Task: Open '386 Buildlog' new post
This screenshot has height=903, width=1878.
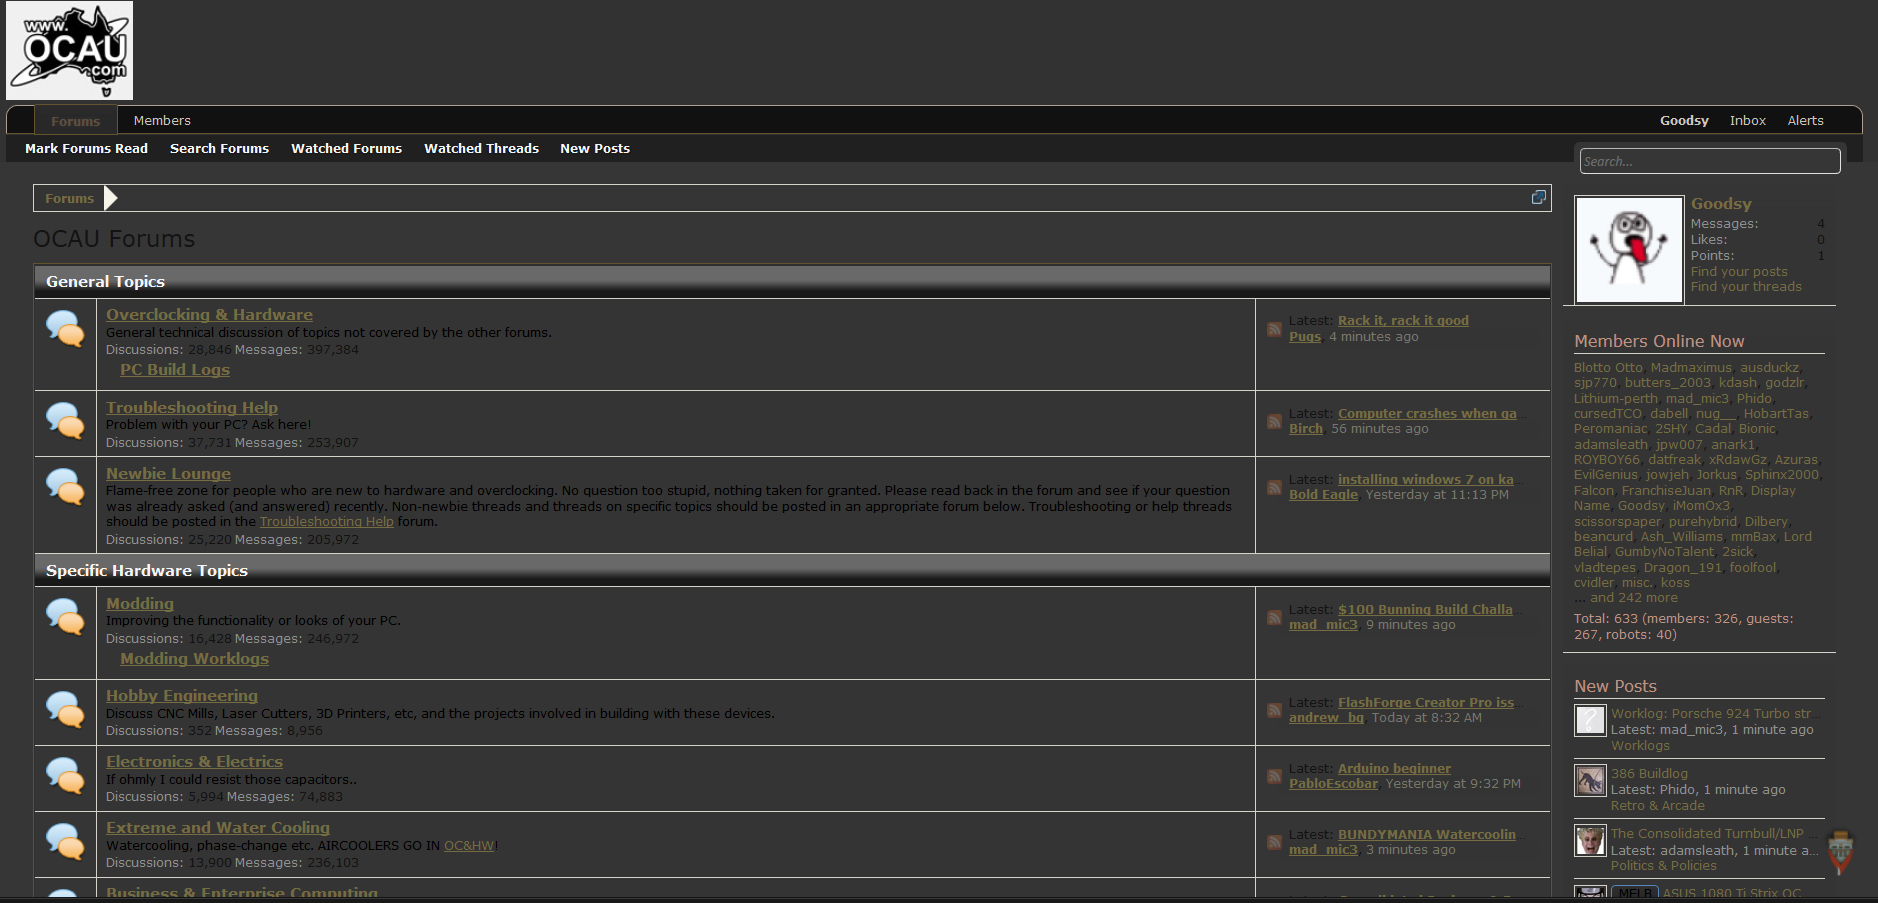Action: click(1649, 774)
